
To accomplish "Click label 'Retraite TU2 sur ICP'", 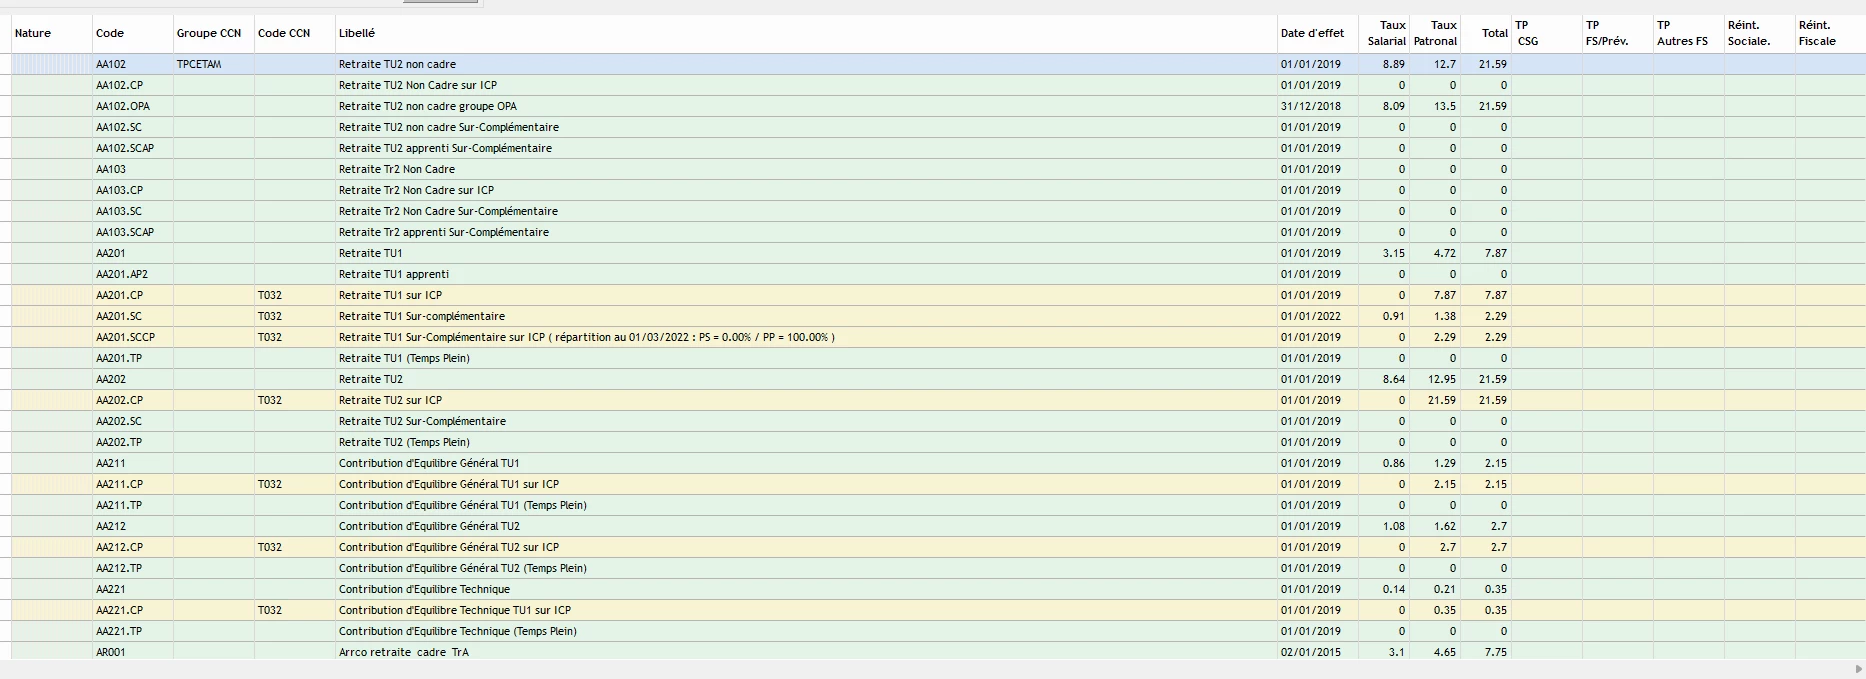I will click(390, 400).
